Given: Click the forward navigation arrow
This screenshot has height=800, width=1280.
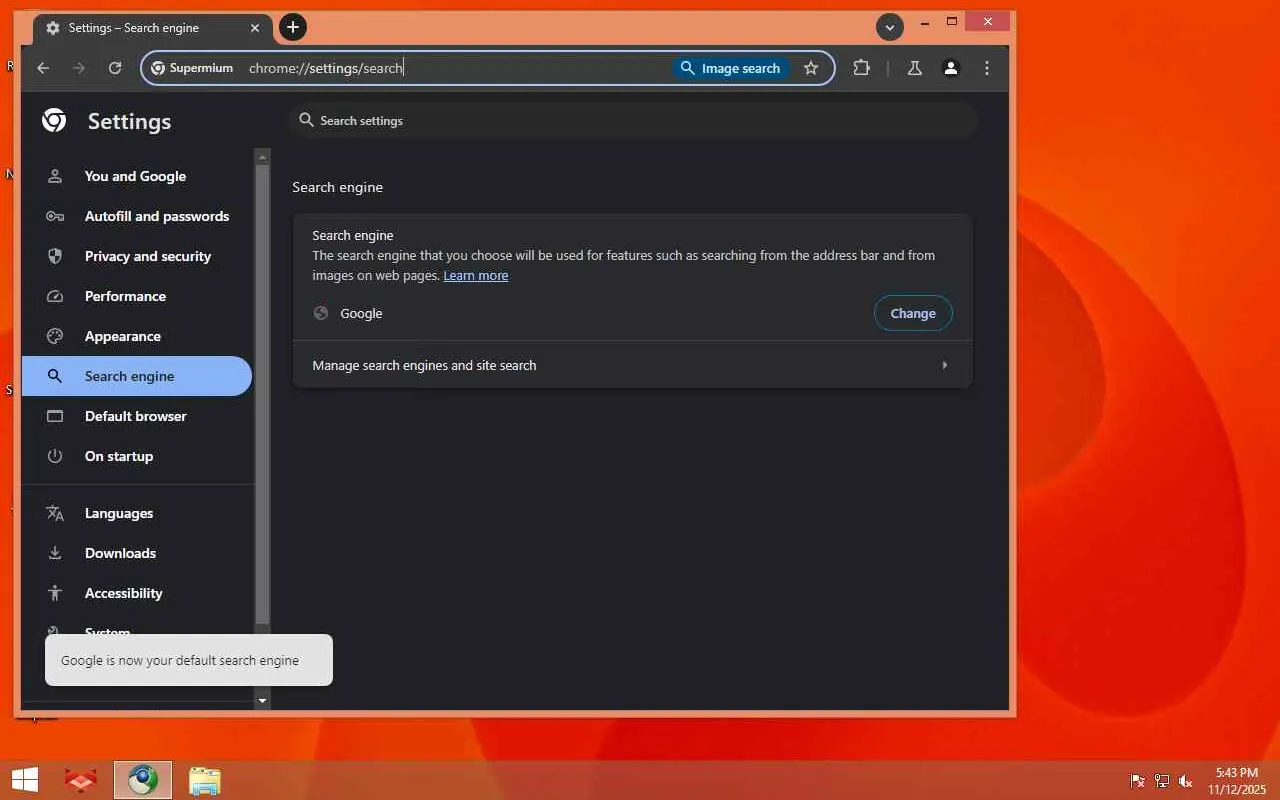Looking at the screenshot, I should 79,68.
